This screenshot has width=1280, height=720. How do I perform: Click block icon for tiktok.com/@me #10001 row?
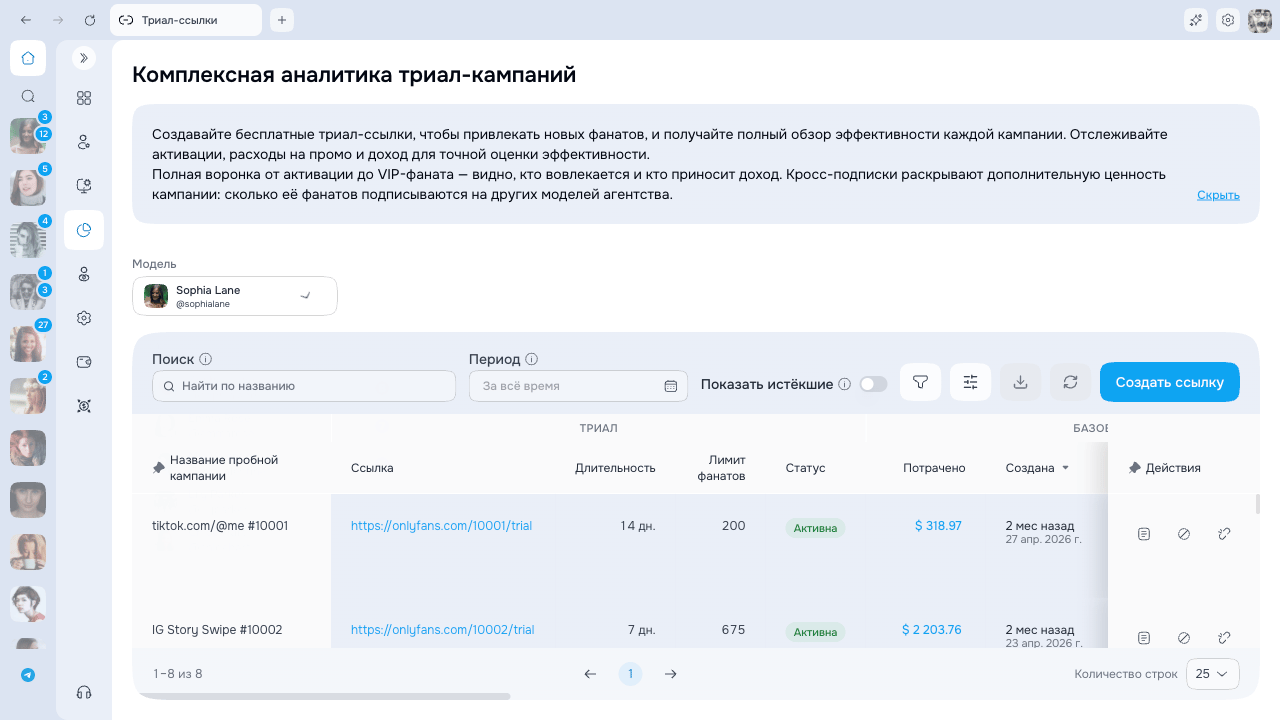[1184, 534]
